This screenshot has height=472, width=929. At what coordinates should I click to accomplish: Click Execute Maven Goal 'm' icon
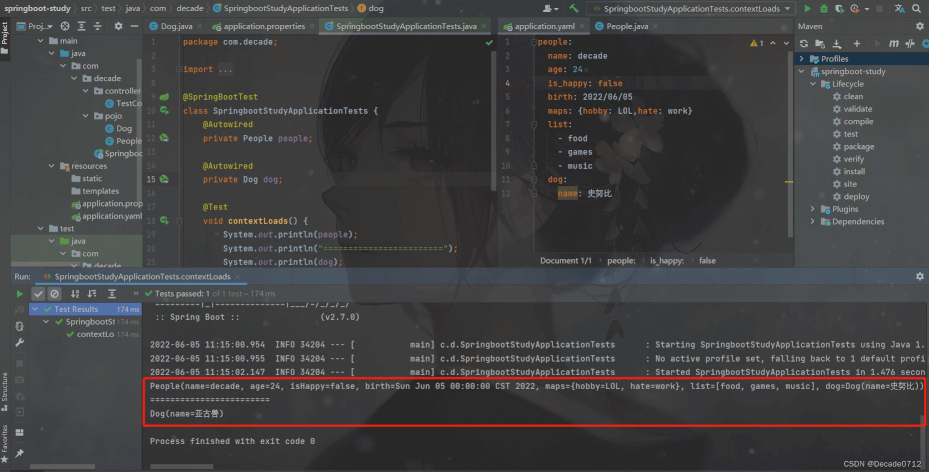(x=893, y=43)
